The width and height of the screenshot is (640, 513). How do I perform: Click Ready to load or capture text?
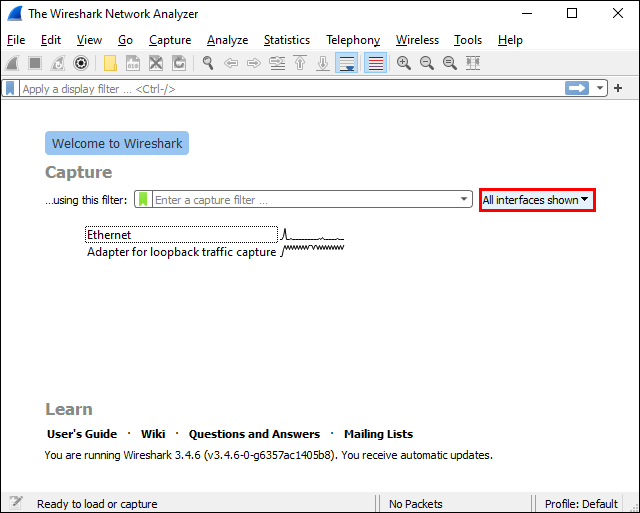(97, 504)
